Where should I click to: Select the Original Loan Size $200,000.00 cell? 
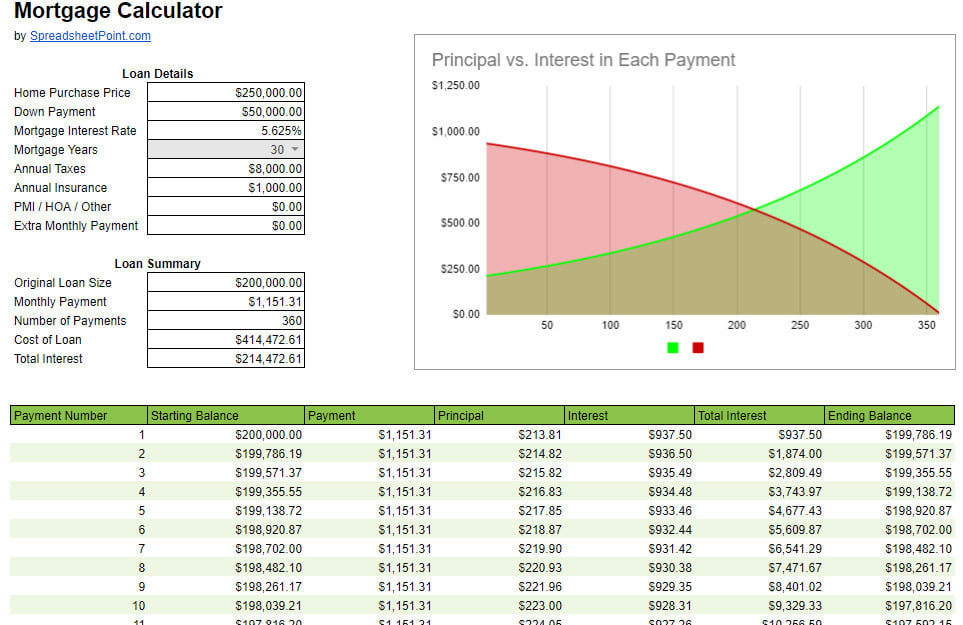[x=226, y=282]
